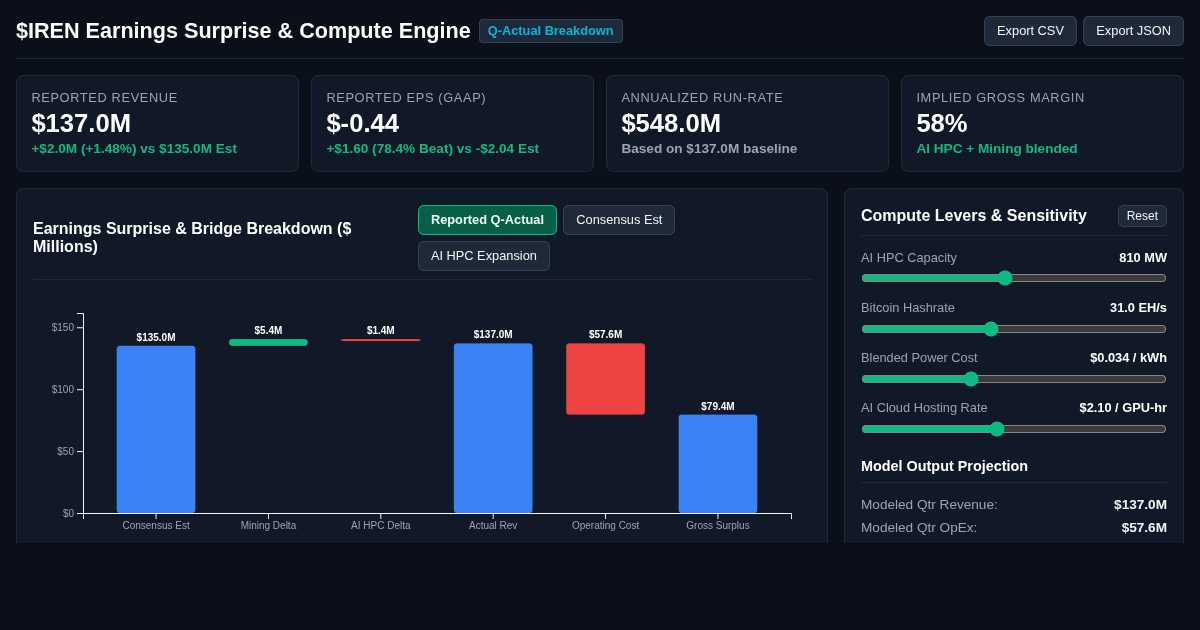Click the 810 MW capacity value

coord(1143,257)
